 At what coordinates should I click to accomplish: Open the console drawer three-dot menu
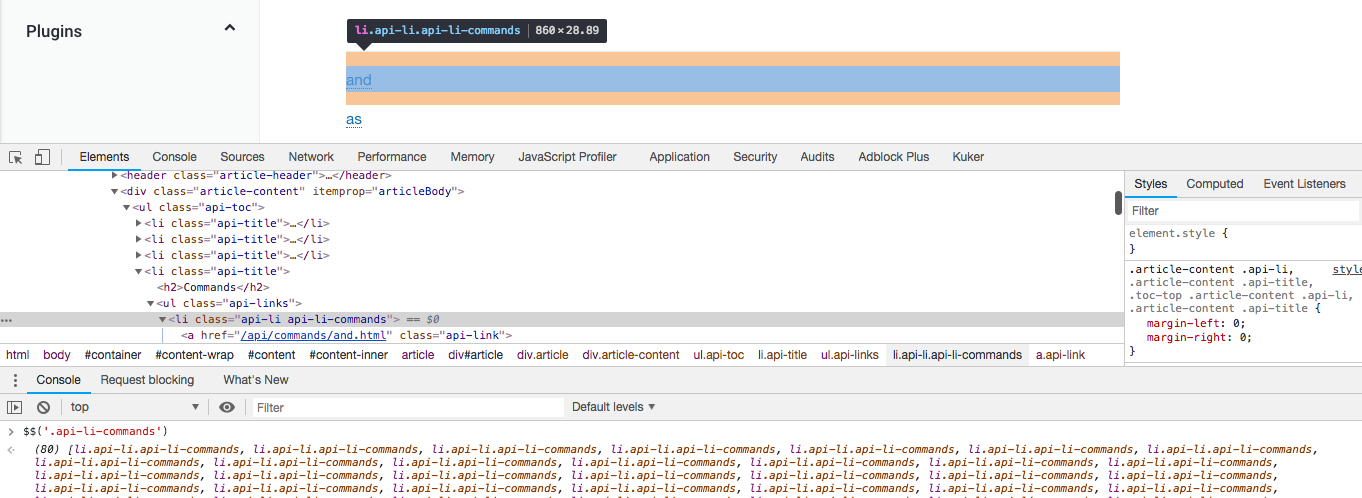pyautogui.click(x=14, y=380)
